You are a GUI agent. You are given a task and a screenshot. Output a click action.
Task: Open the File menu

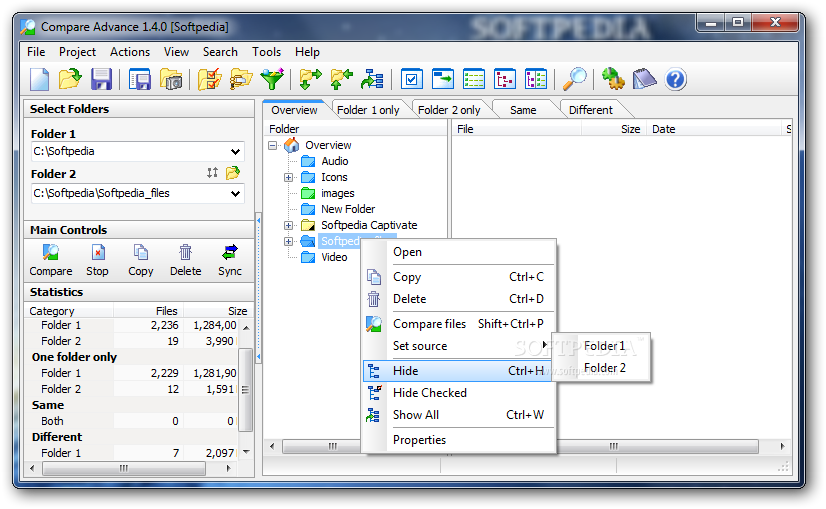[36, 52]
